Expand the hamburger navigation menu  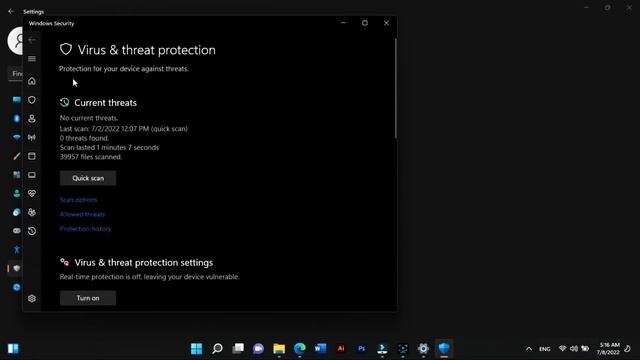pos(32,59)
